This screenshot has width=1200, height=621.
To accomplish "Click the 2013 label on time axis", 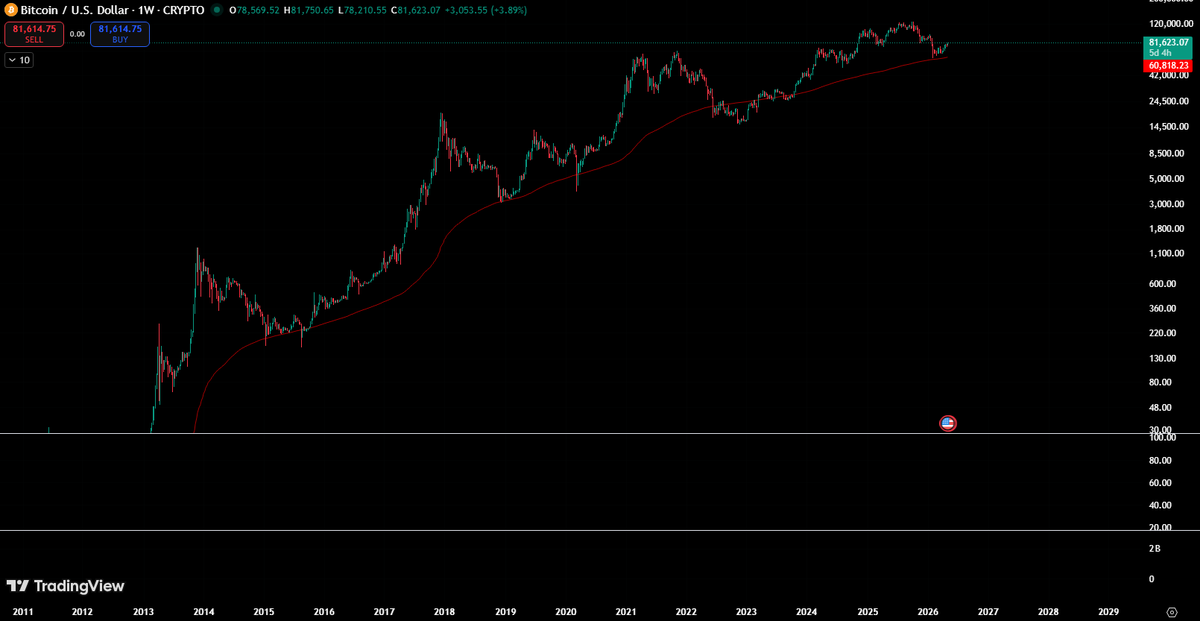I will coord(143,610).
